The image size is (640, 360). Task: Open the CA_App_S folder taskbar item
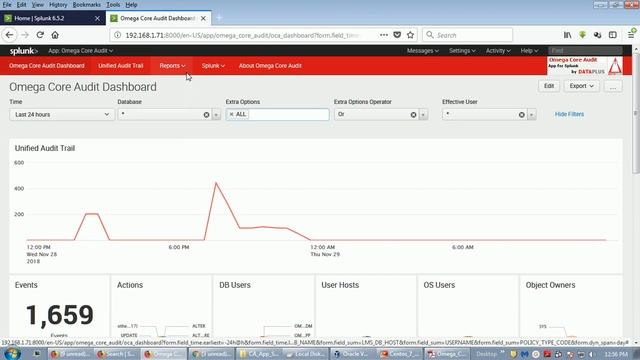pyautogui.click(x=259, y=354)
